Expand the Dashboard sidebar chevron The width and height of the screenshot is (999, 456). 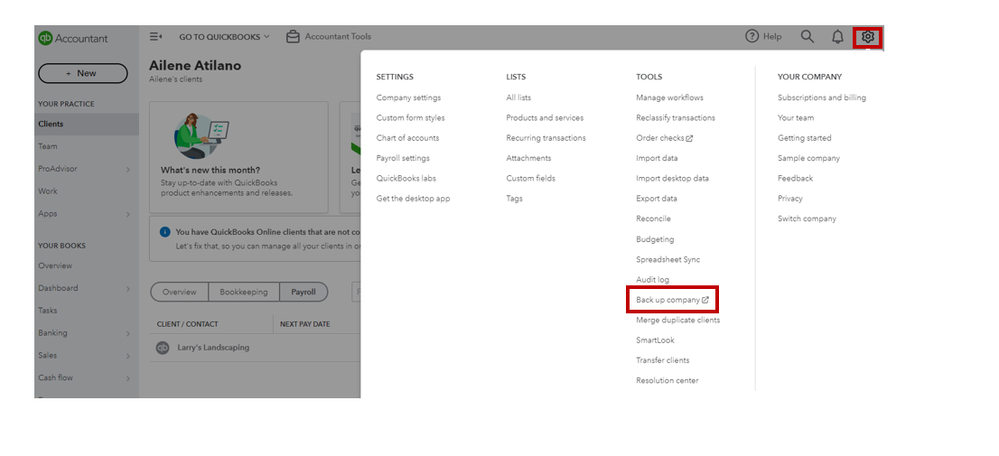pos(128,289)
